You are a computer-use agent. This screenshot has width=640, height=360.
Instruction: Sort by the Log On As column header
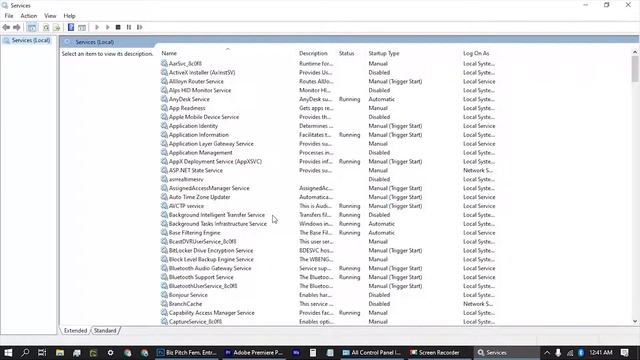(x=476, y=53)
